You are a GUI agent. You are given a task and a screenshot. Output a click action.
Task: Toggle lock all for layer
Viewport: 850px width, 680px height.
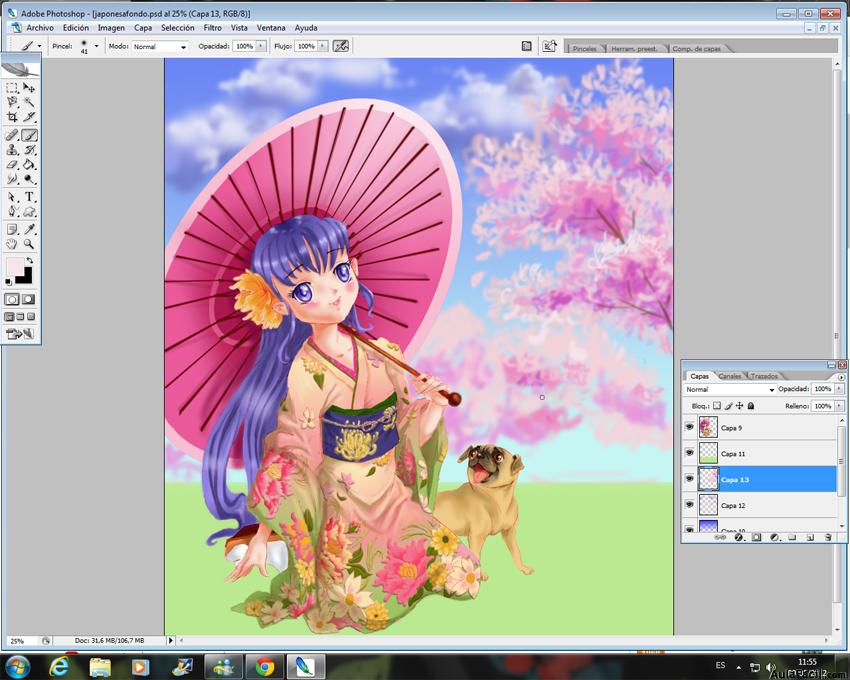751,406
